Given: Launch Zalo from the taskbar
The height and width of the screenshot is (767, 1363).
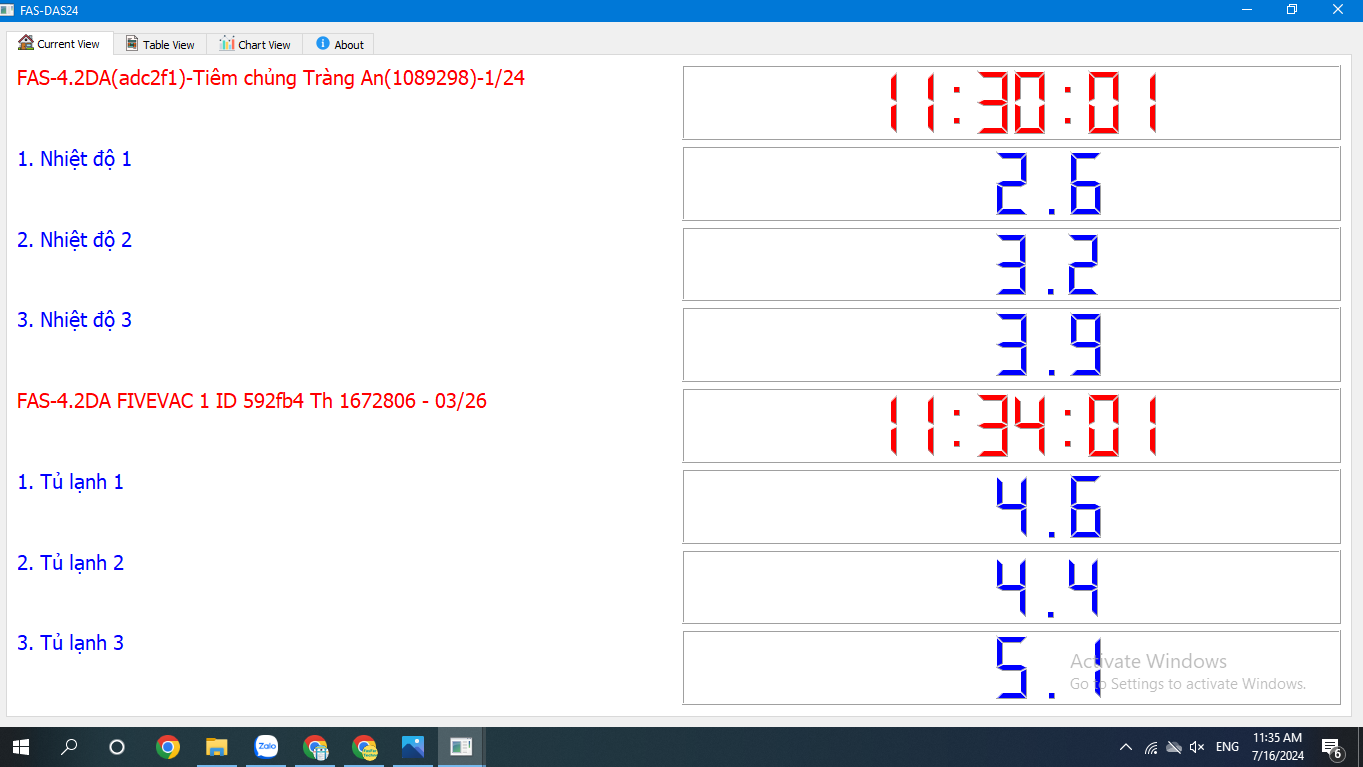Looking at the screenshot, I should [x=266, y=747].
